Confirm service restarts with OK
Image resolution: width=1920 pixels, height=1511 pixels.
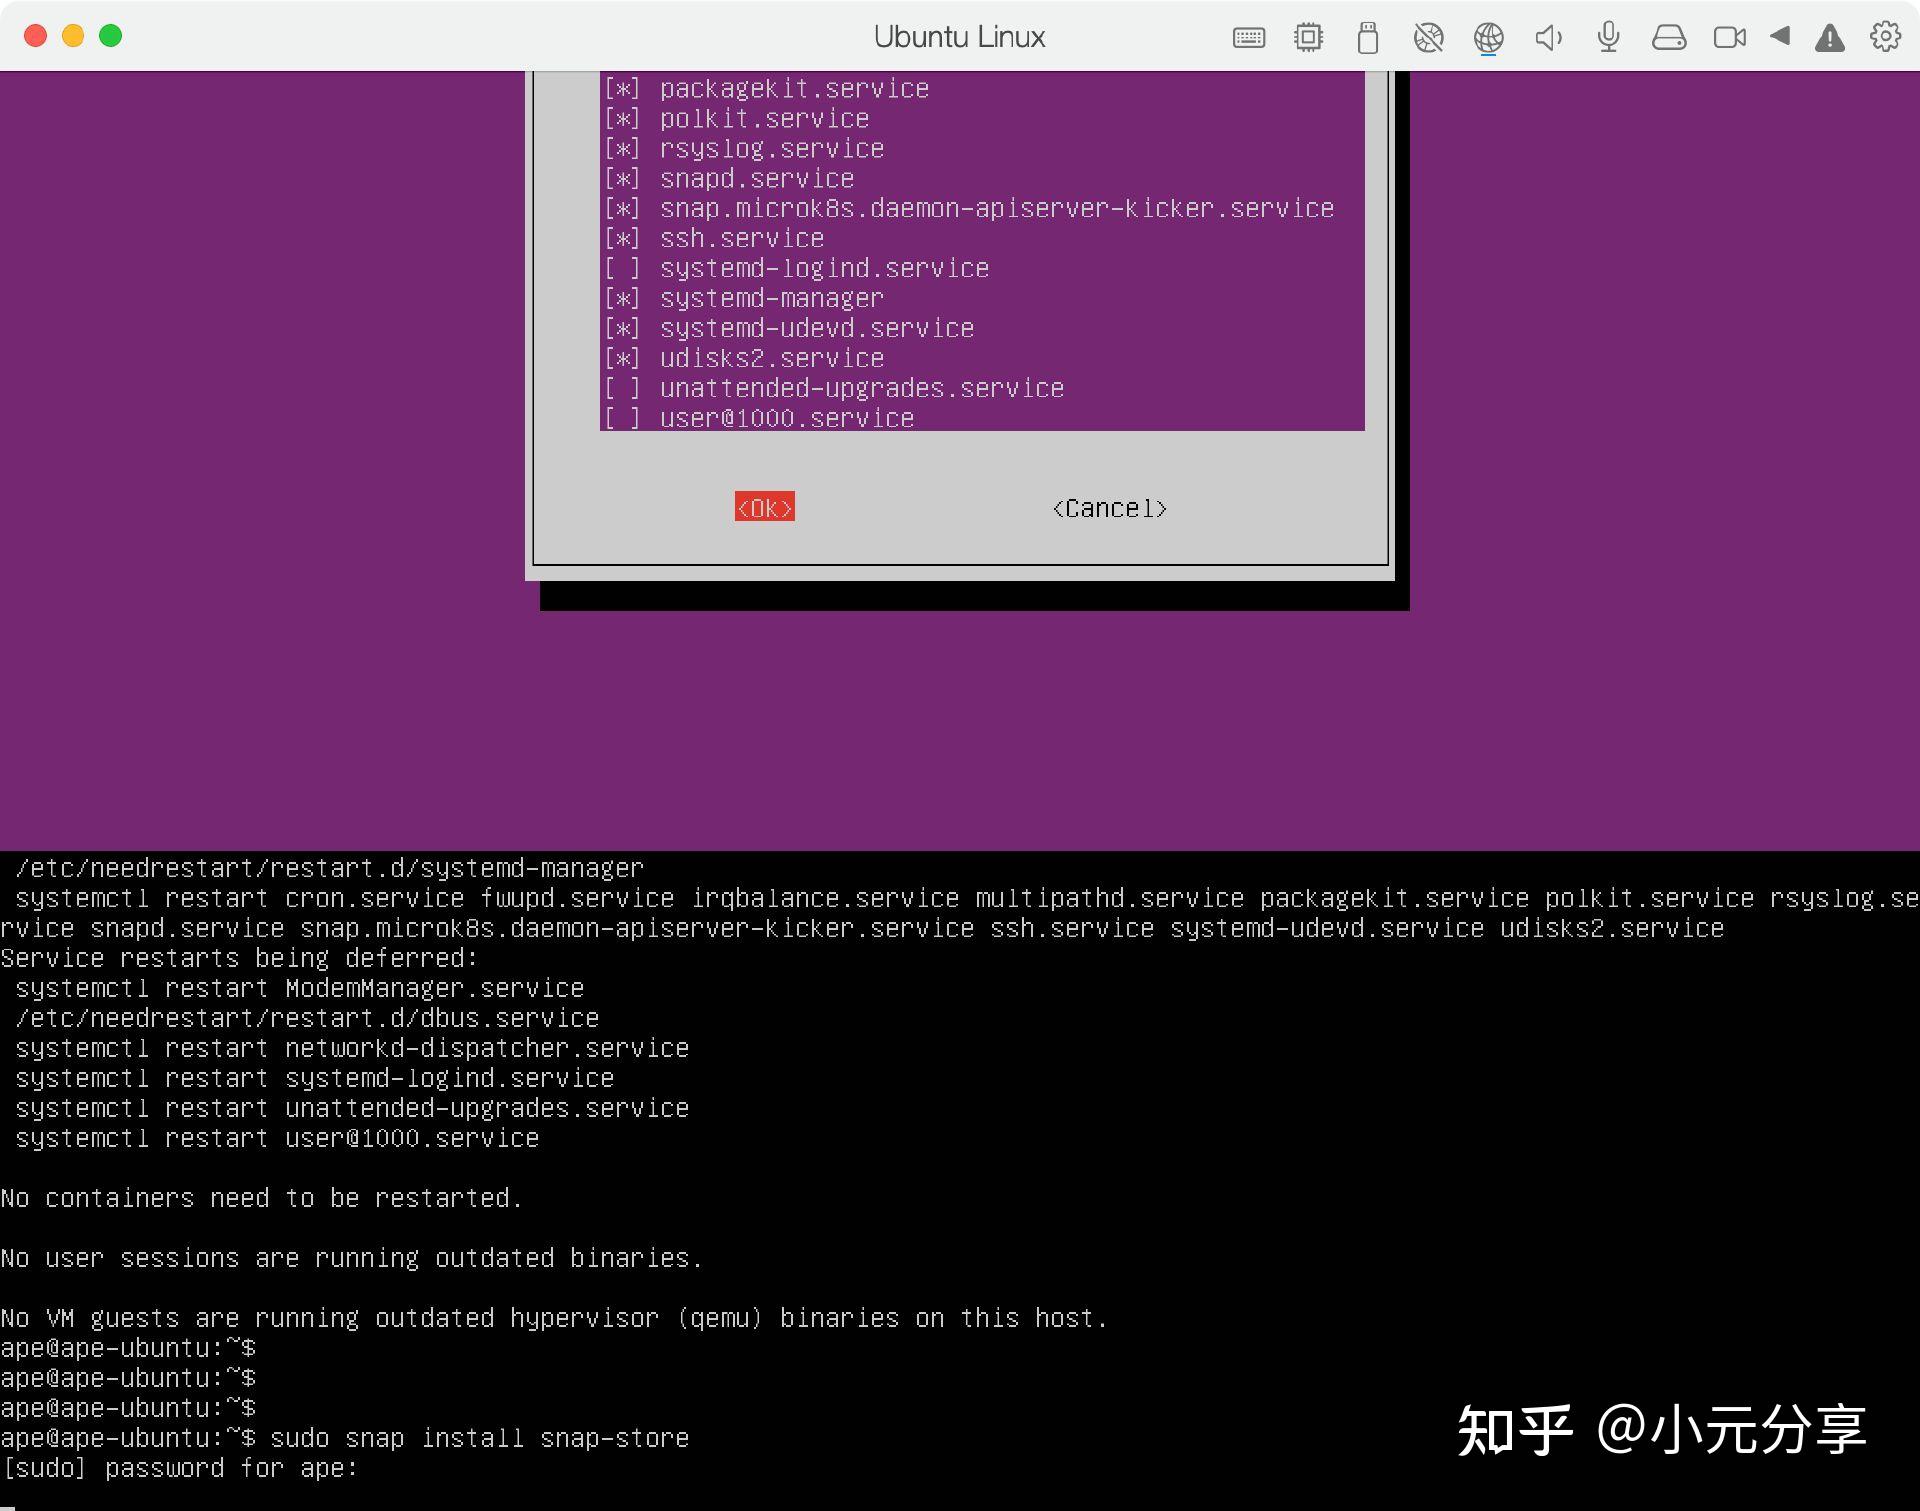point(764,508)
